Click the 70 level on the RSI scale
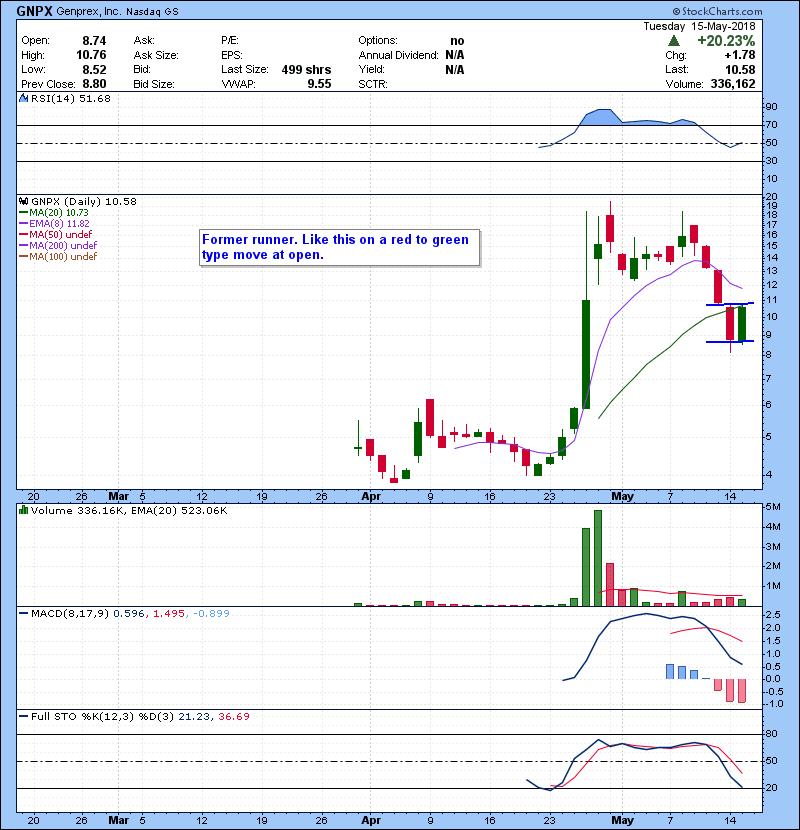 tap(771, 125)
